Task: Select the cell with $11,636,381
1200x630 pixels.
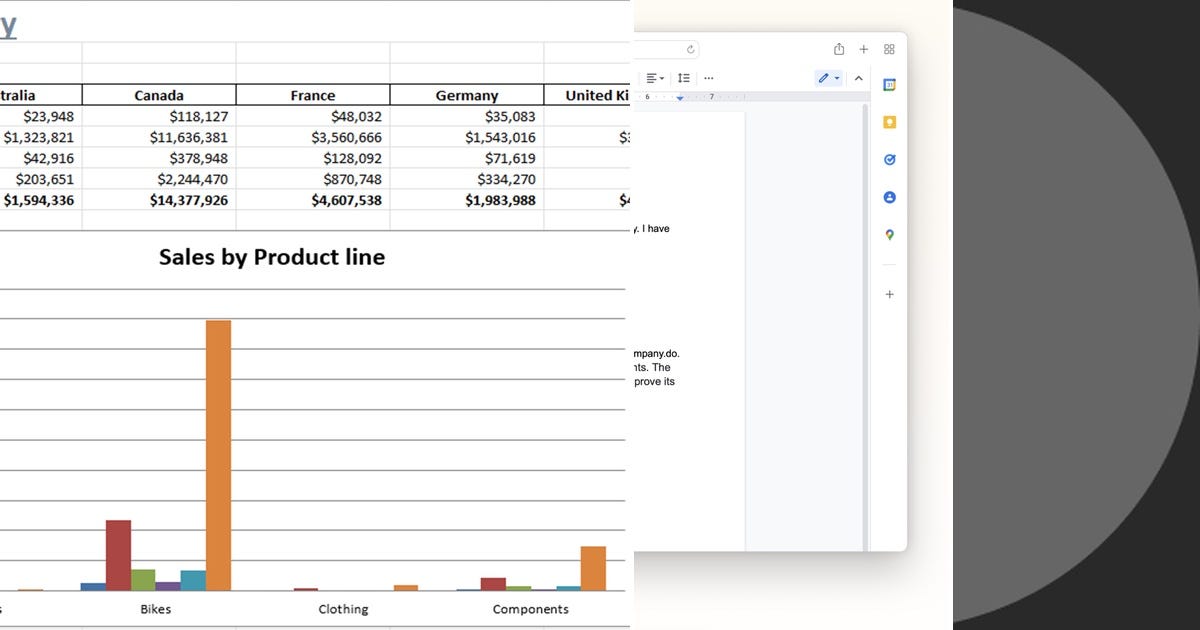Action: 159,137
